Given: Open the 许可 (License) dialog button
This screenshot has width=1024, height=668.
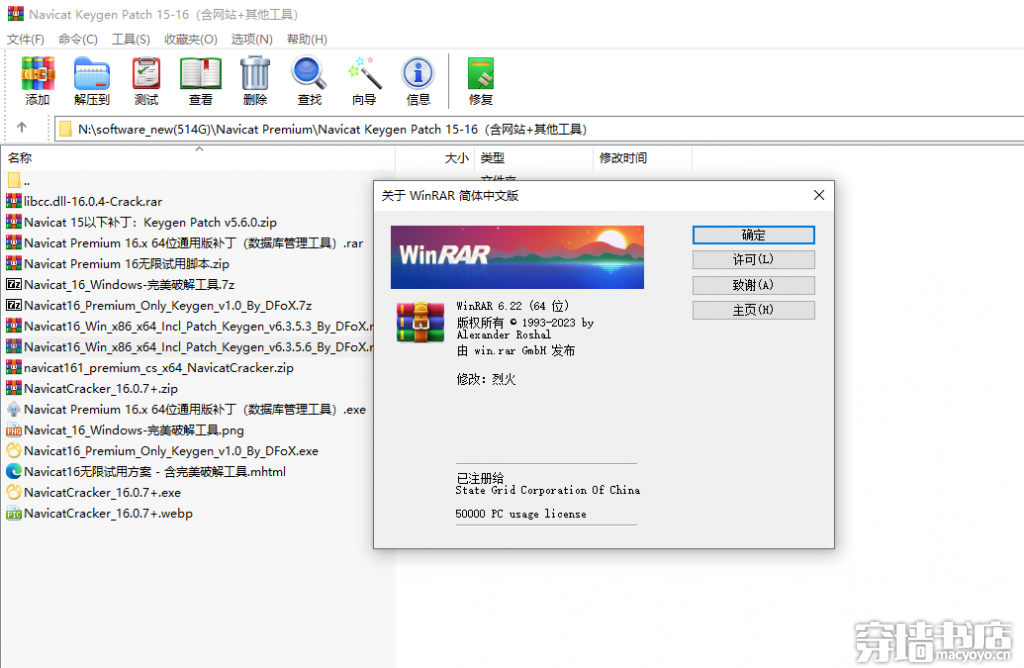Looking at the screenshot, I should (753, 260).
